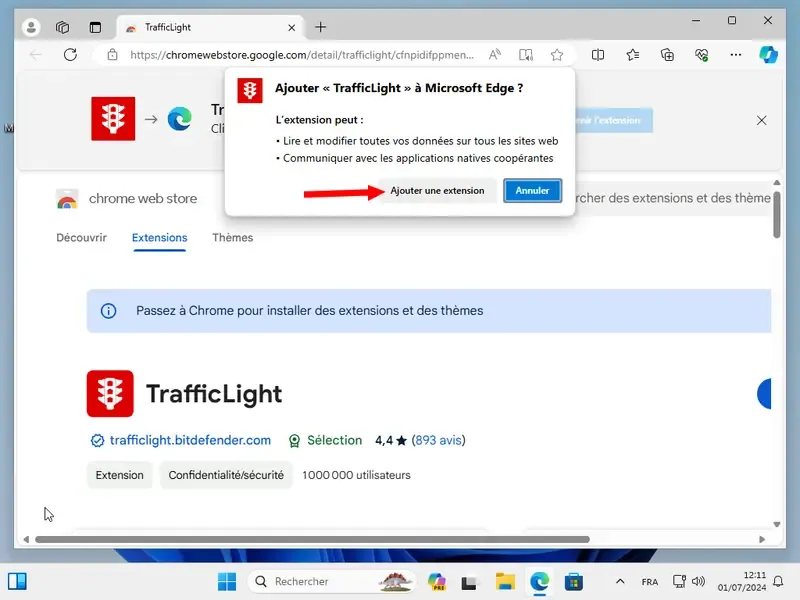800x600 pixels.
Task: Click the FRA language indicator
Action: tap(649, 582)
